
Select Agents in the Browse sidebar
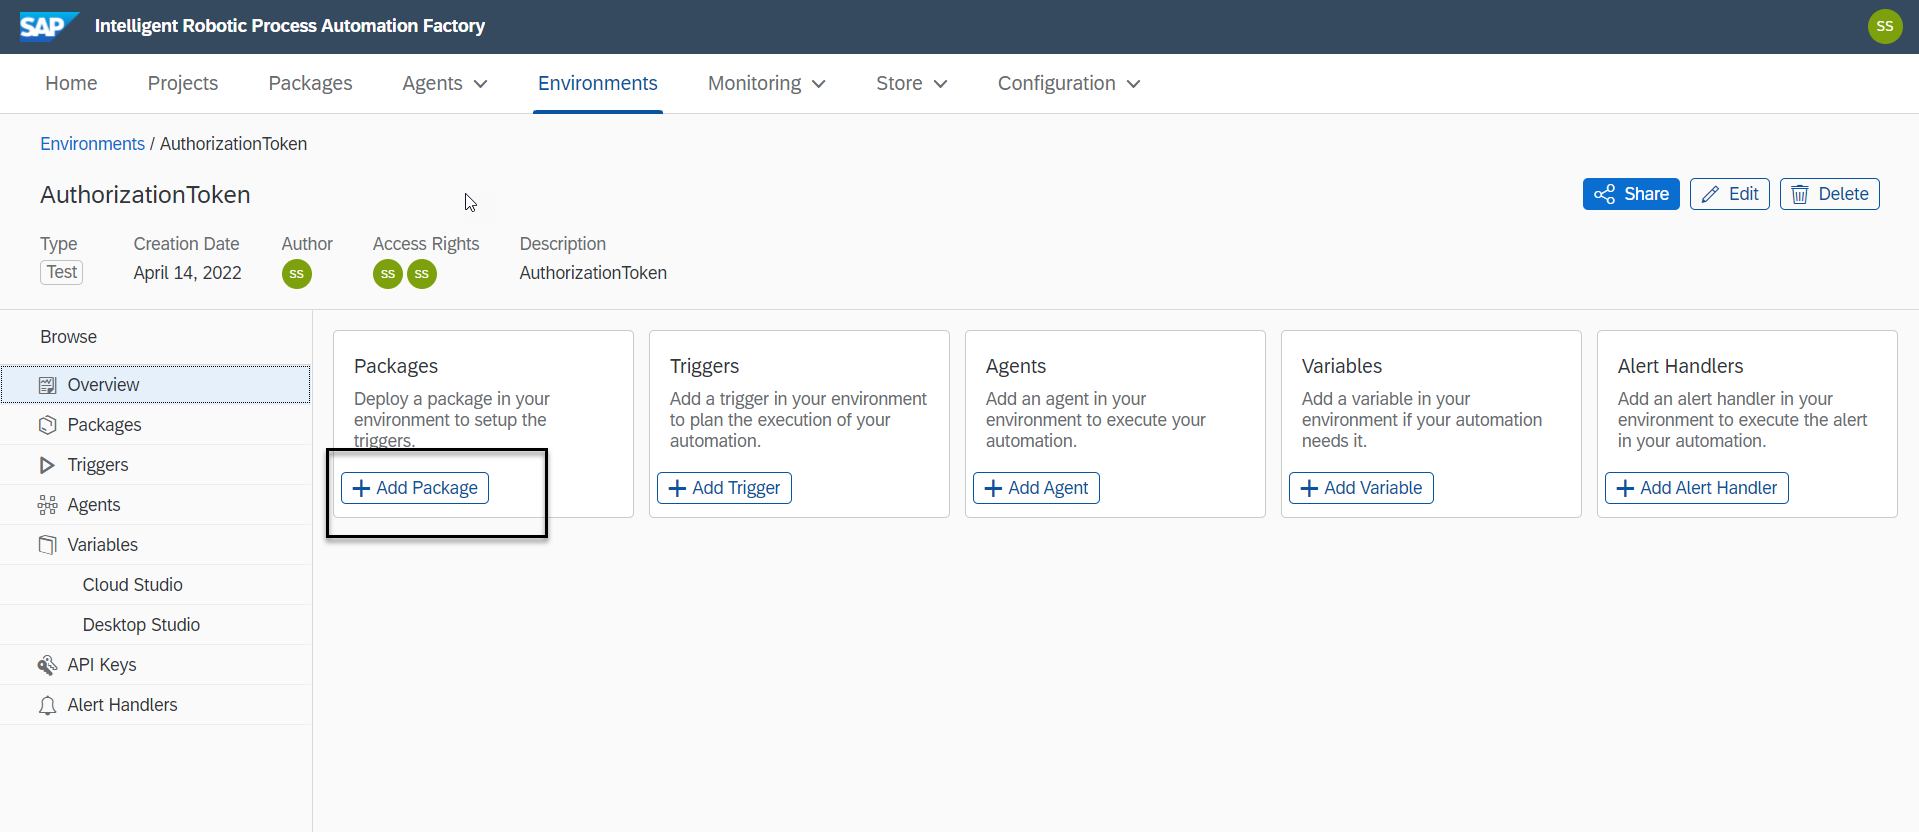coord(156,505)
